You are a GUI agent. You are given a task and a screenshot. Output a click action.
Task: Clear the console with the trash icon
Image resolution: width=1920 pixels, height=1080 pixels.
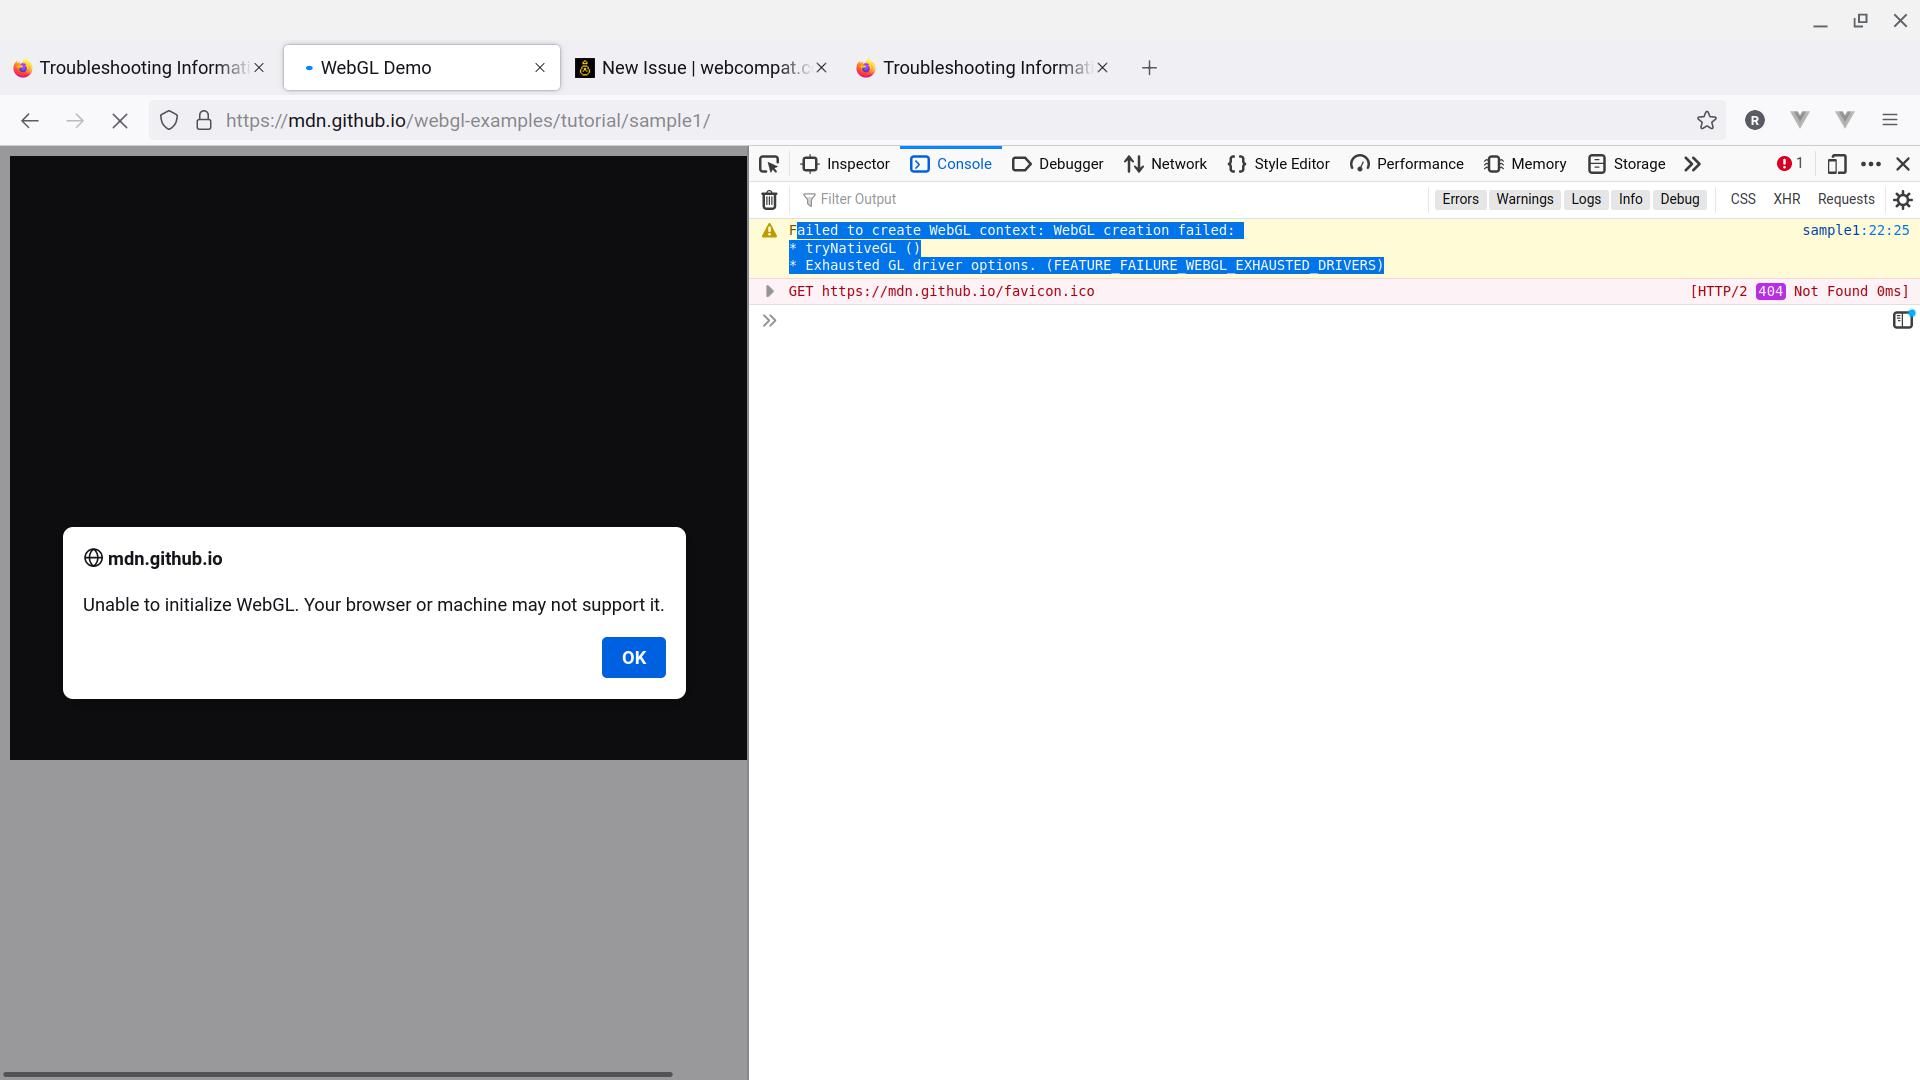[x=769, y=200]
